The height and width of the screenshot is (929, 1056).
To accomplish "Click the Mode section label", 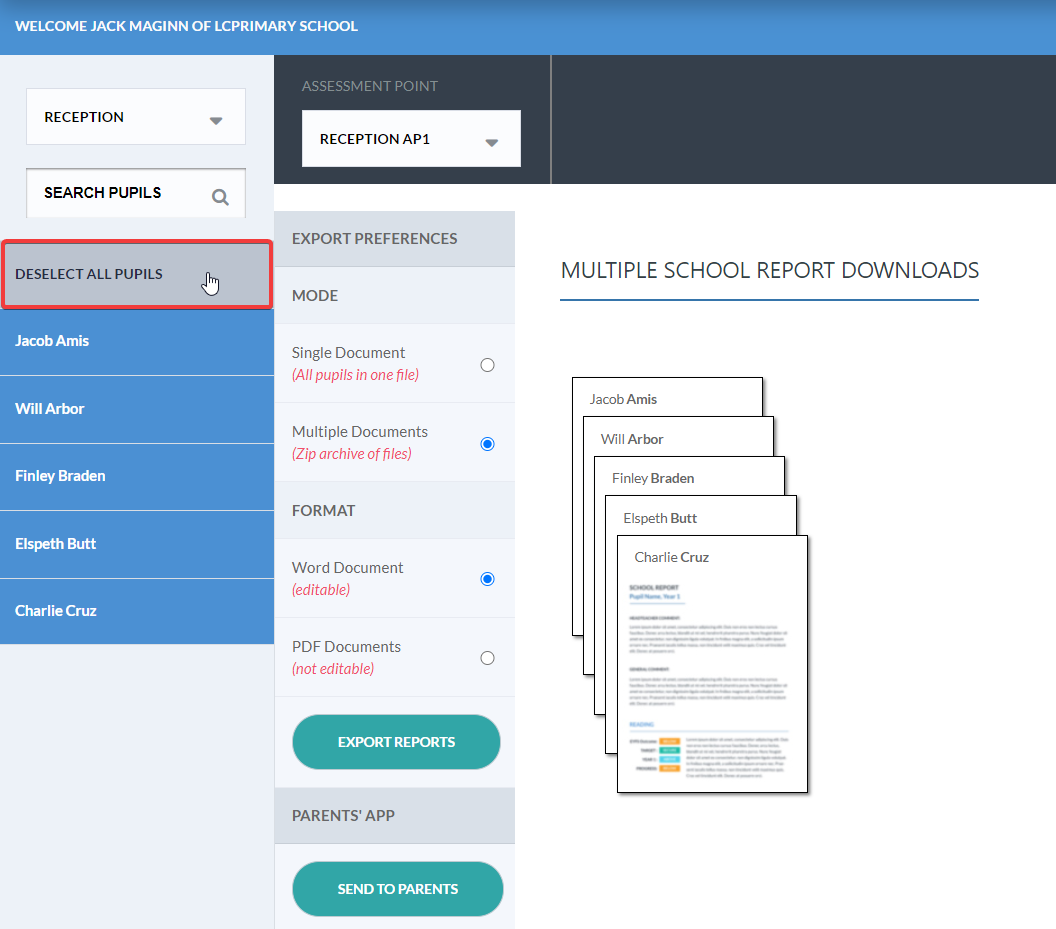I will (315, 296).
